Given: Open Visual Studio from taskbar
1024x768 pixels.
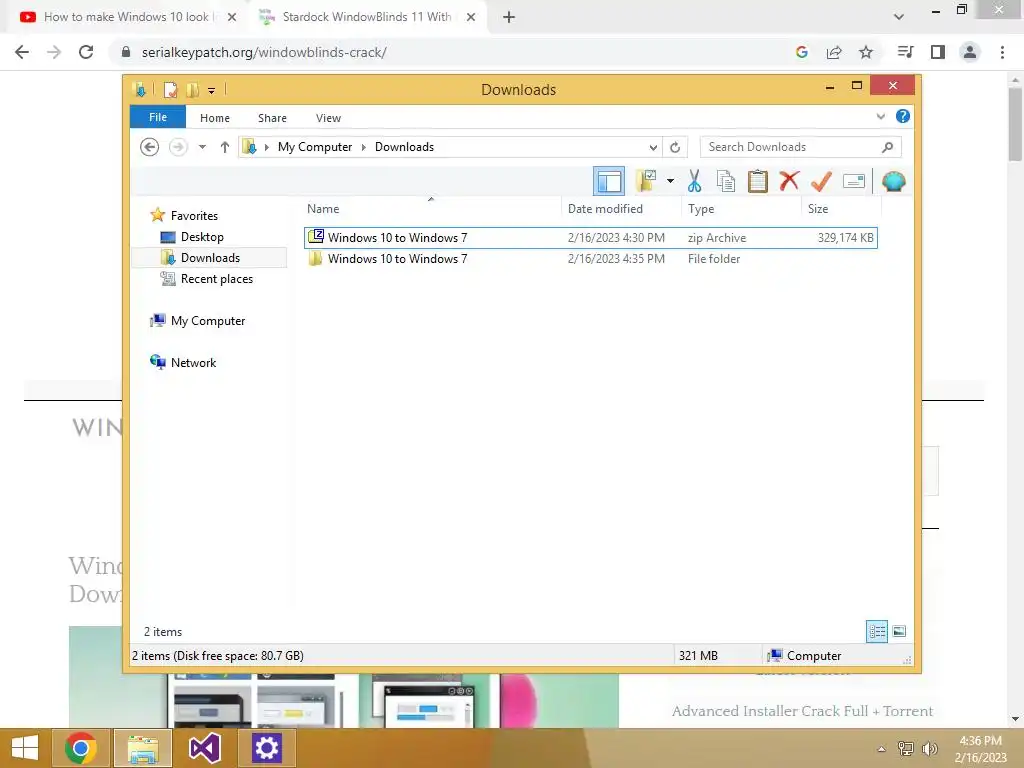Looking at the screenshot, I should point(204,748).
